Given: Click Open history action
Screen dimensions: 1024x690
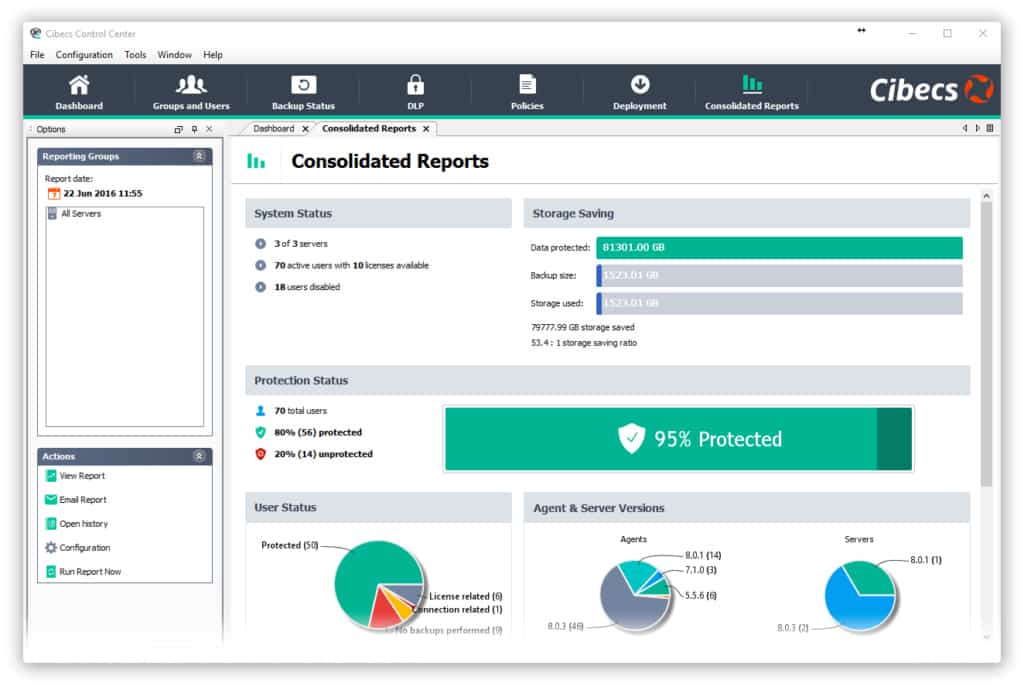Looking at the screenshot, I should click(x=84, y=524).
